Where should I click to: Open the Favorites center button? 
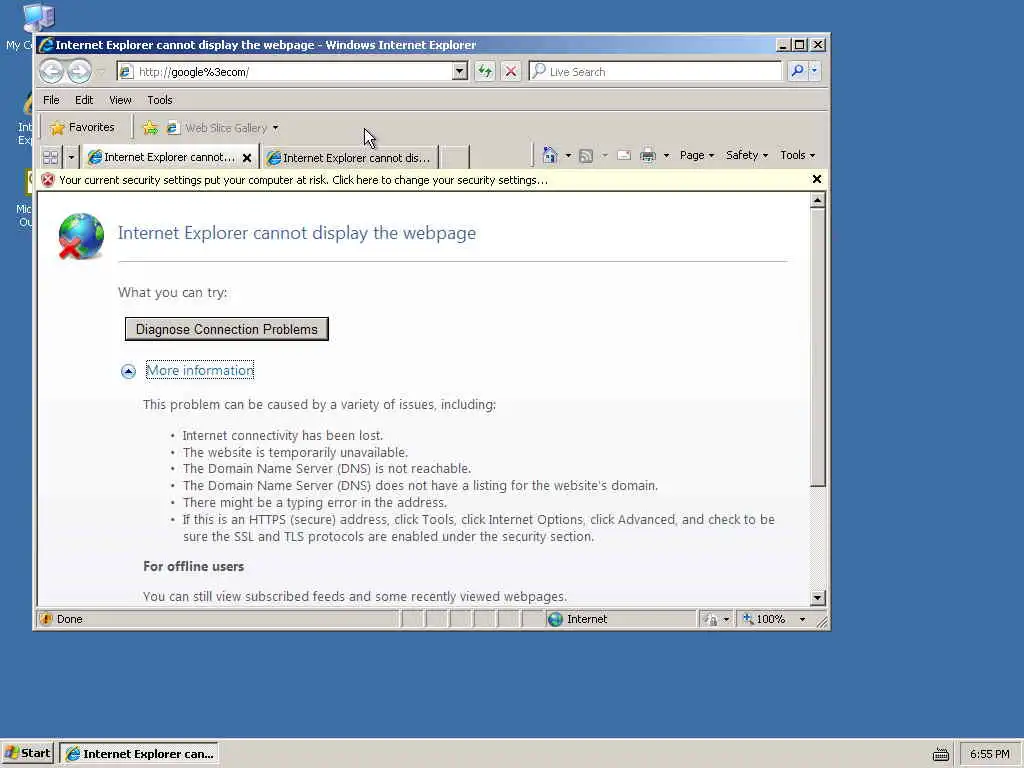(83, 127)
